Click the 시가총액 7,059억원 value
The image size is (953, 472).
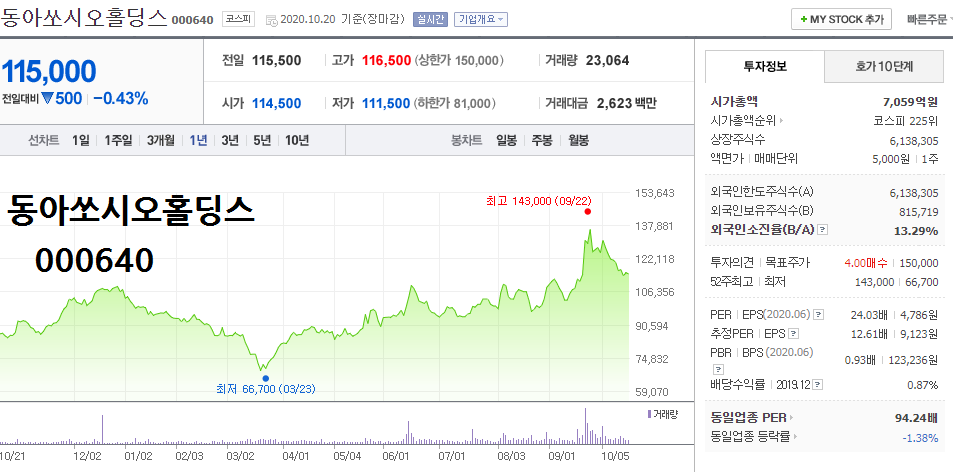pos(910,101)
